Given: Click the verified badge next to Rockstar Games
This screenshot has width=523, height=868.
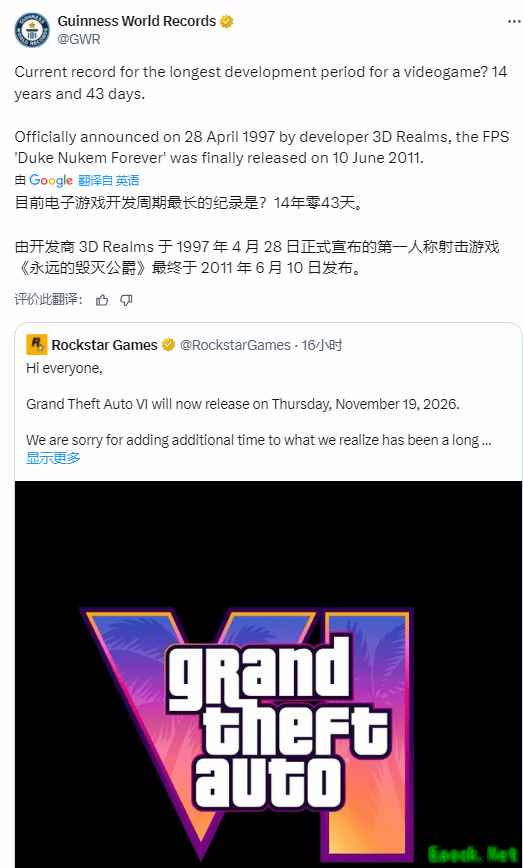Looking at the screenshot, I should [168, 345].
